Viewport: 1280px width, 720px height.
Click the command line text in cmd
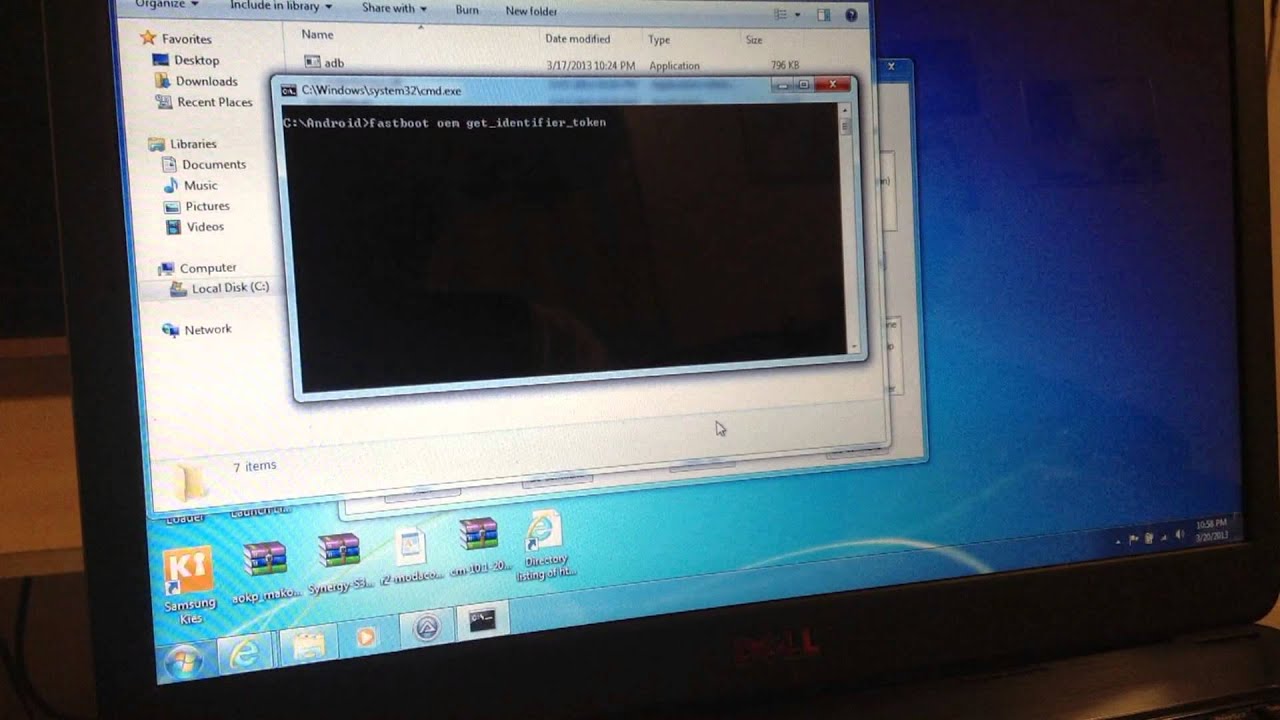[444, 123]
